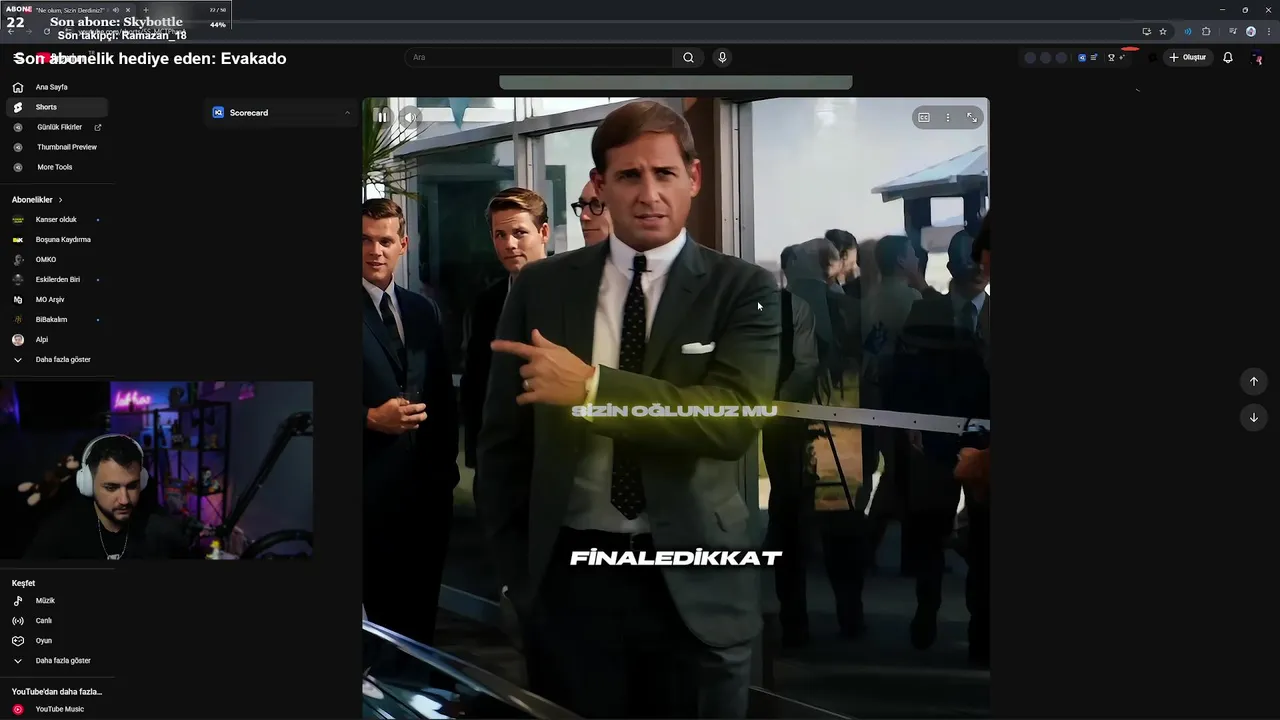Open YouTube Music link

56,709
